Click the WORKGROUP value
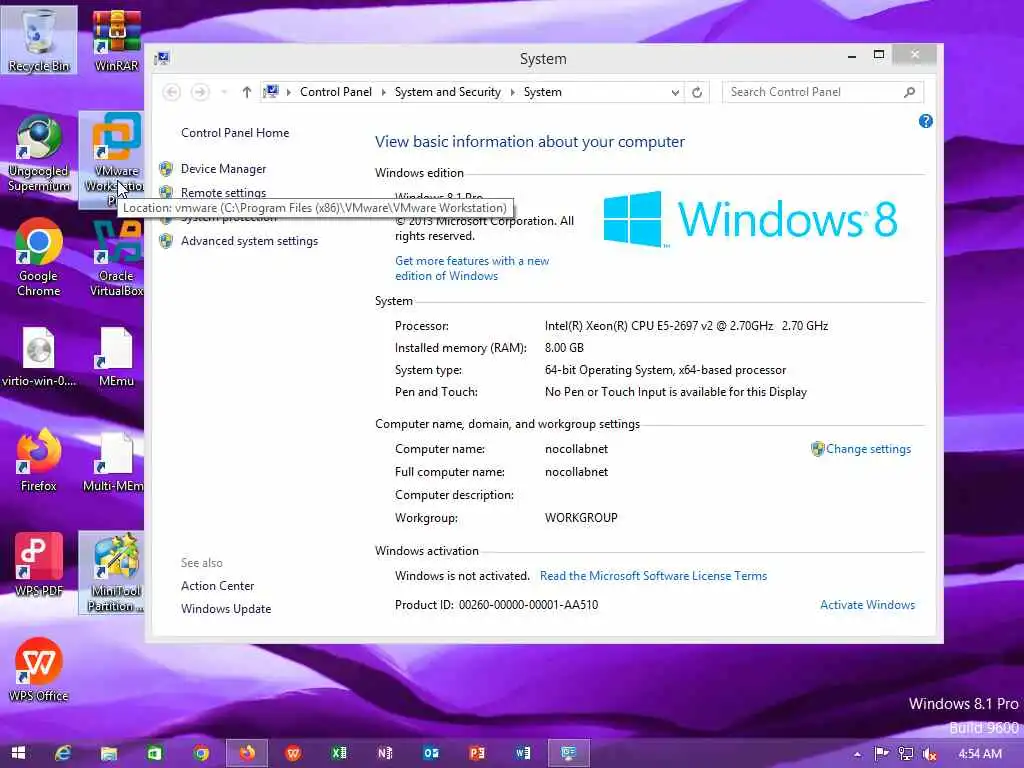Image resolution: width=1024 pixels, height=768 pixels. 581,518
